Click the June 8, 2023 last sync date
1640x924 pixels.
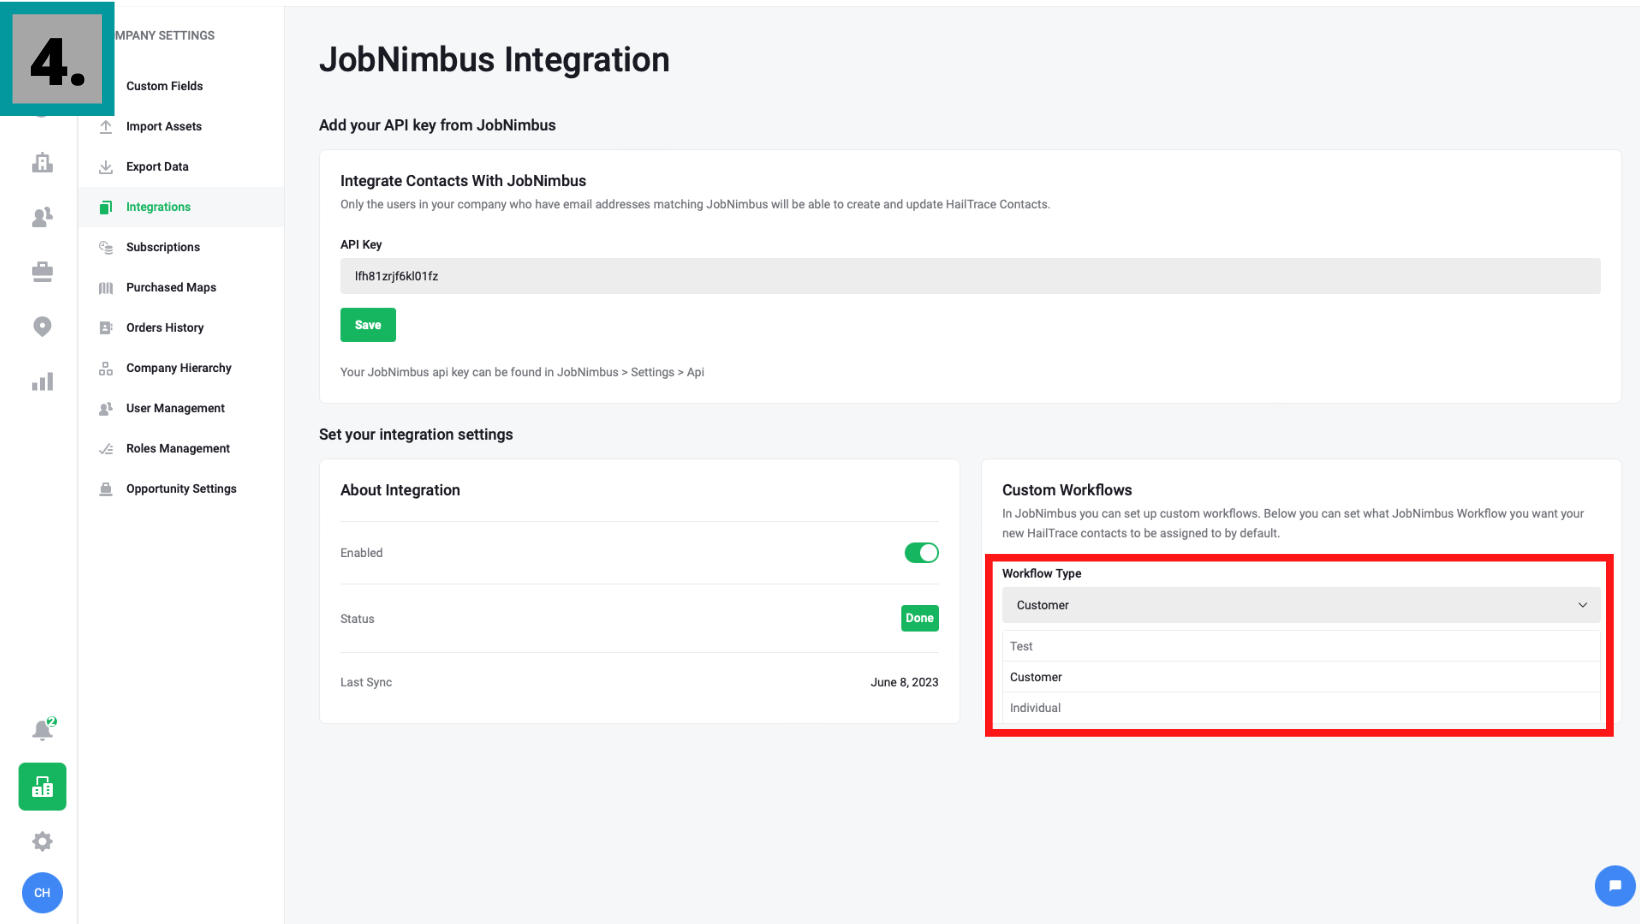(904, 683)
